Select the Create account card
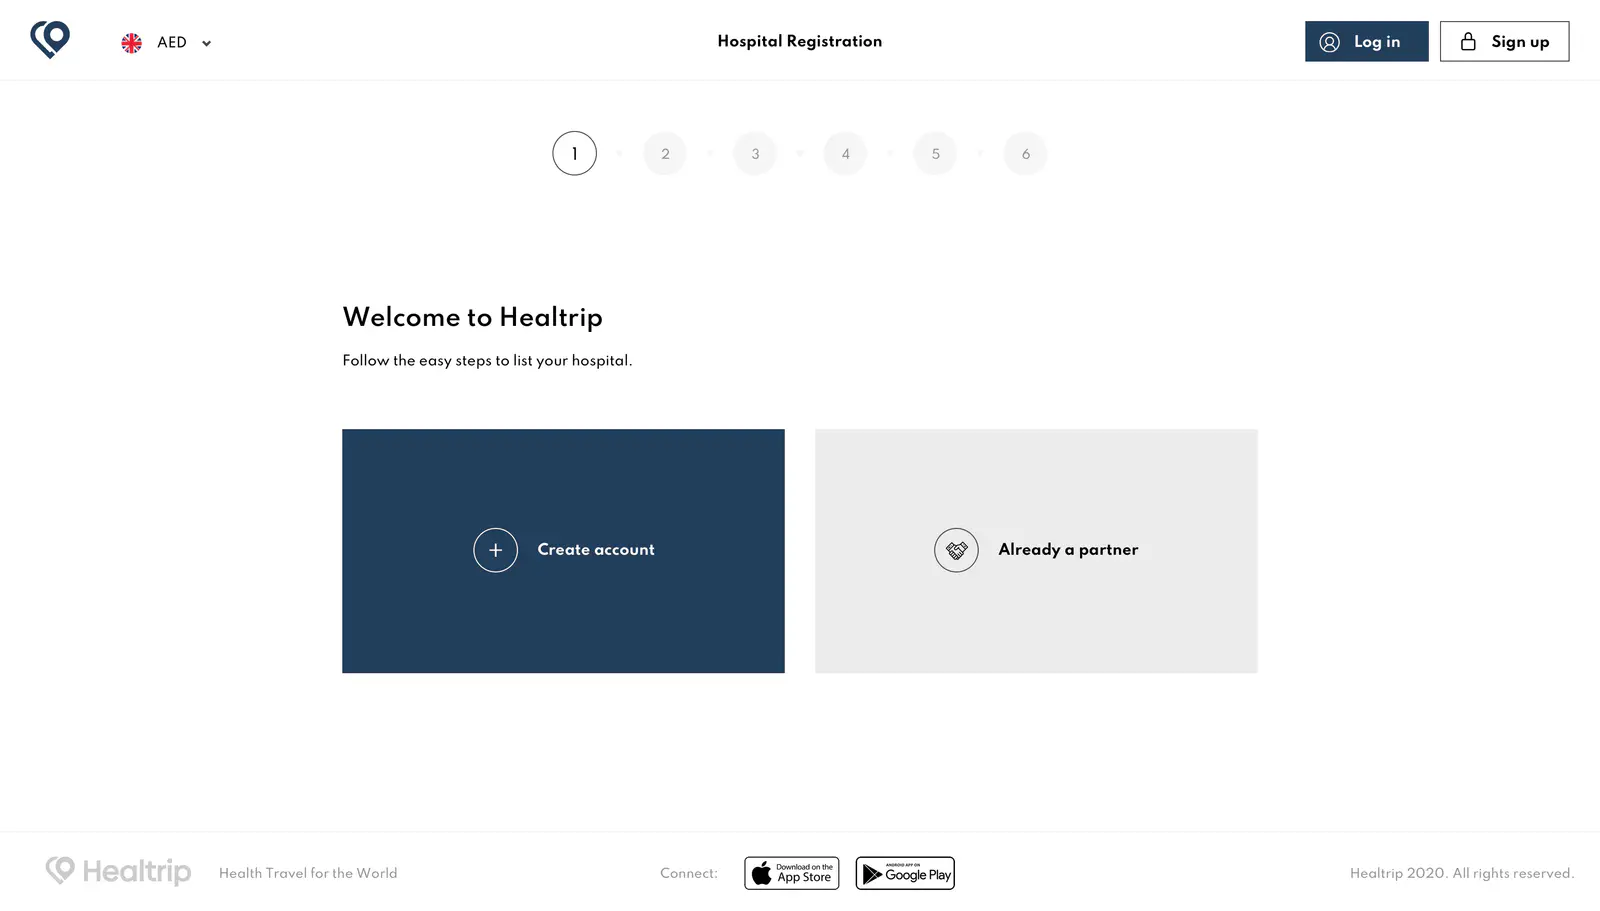 (563, 551)
